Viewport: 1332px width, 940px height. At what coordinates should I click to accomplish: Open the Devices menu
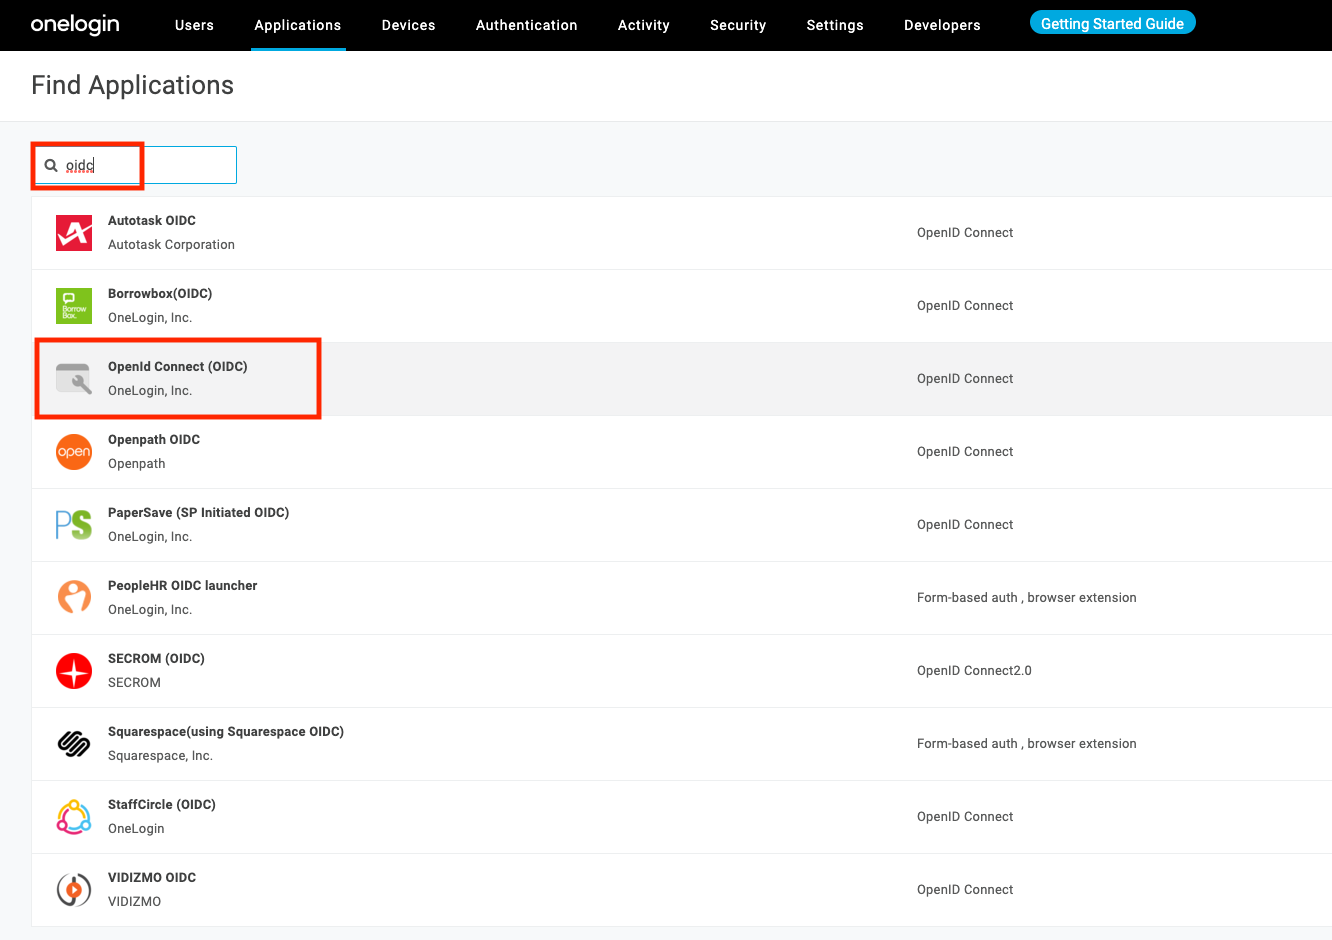[409, 25]
